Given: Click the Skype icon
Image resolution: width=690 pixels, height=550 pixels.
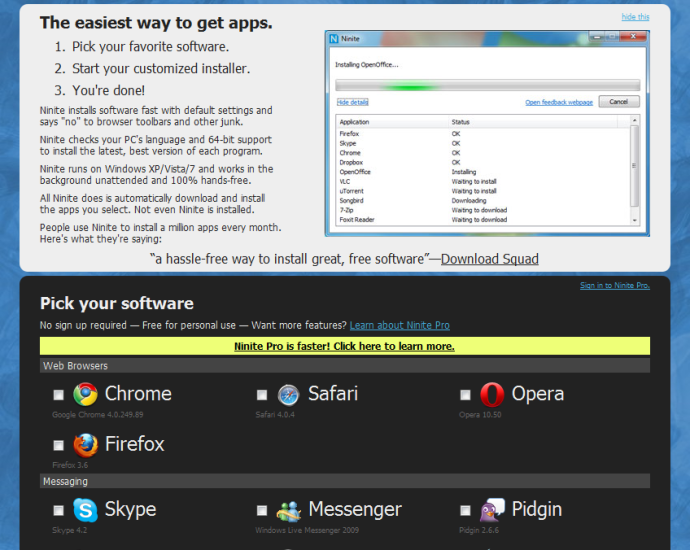Looking at the screenshot, I should (x=85, y=510).
